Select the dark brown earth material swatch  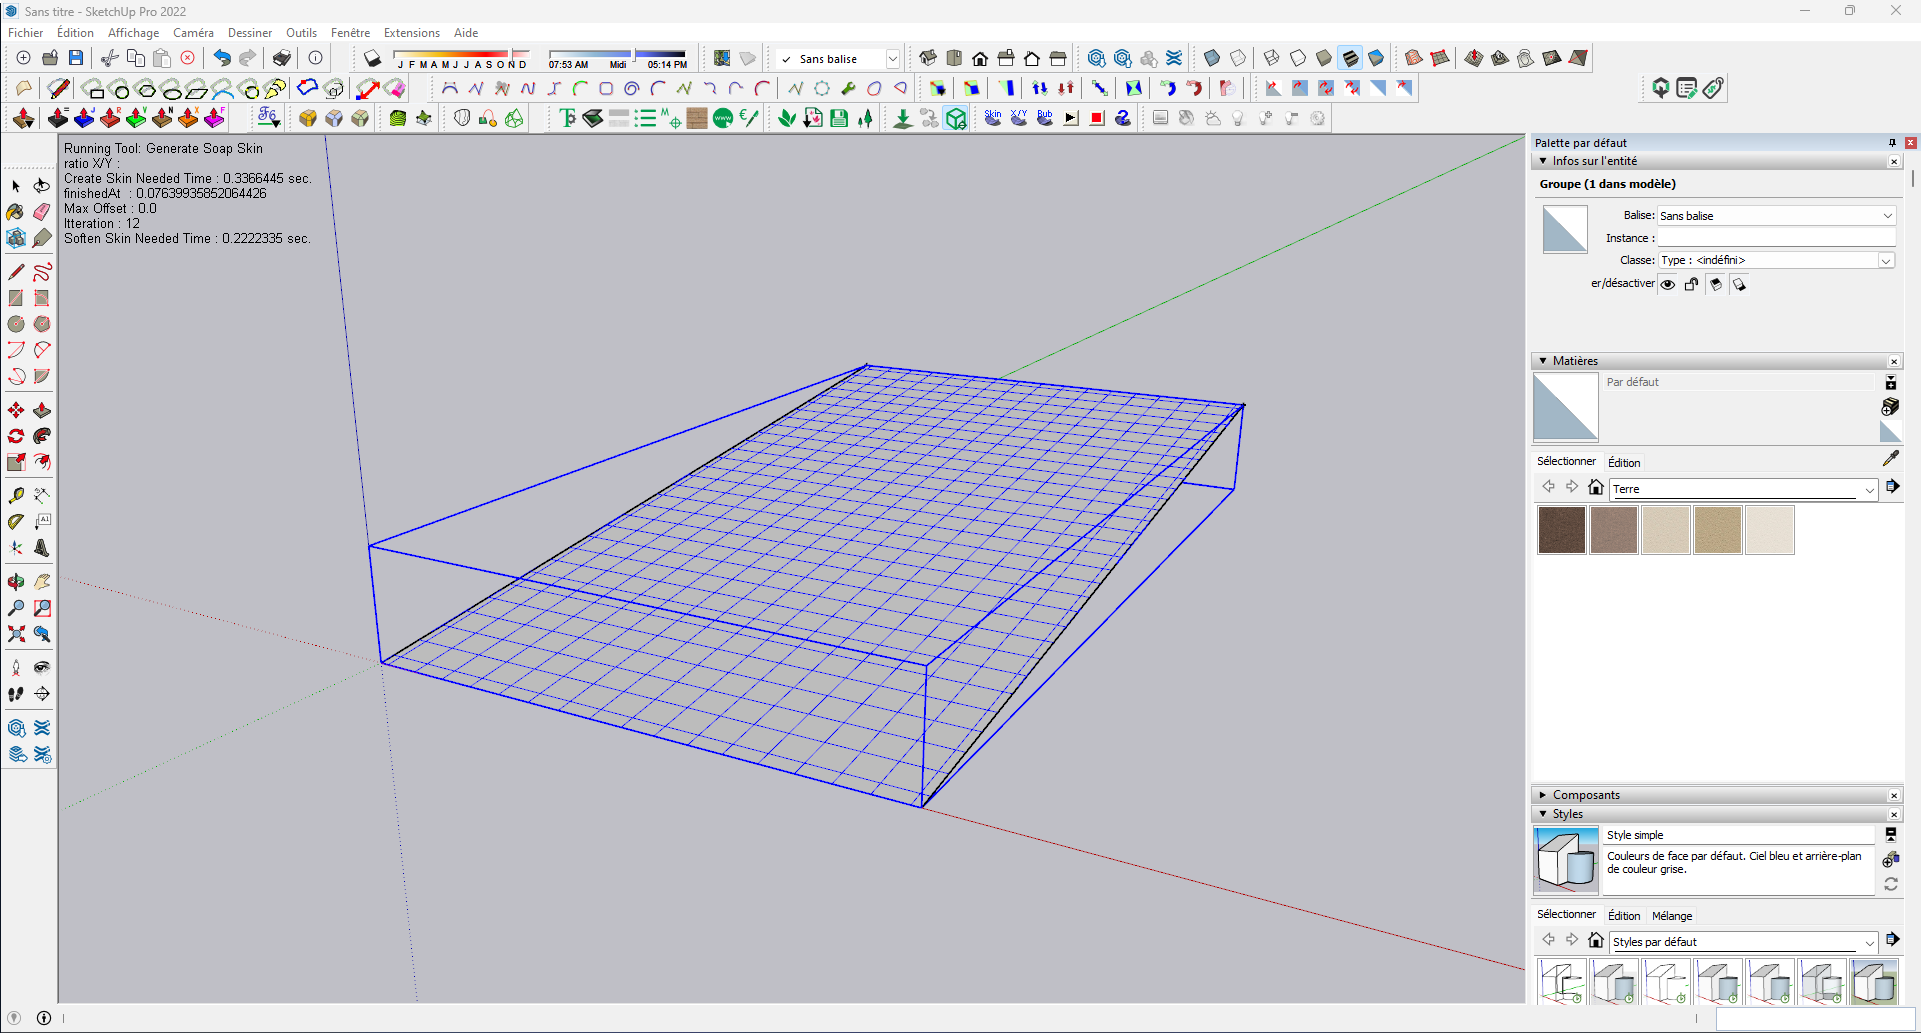click(x=1561, y=530)
